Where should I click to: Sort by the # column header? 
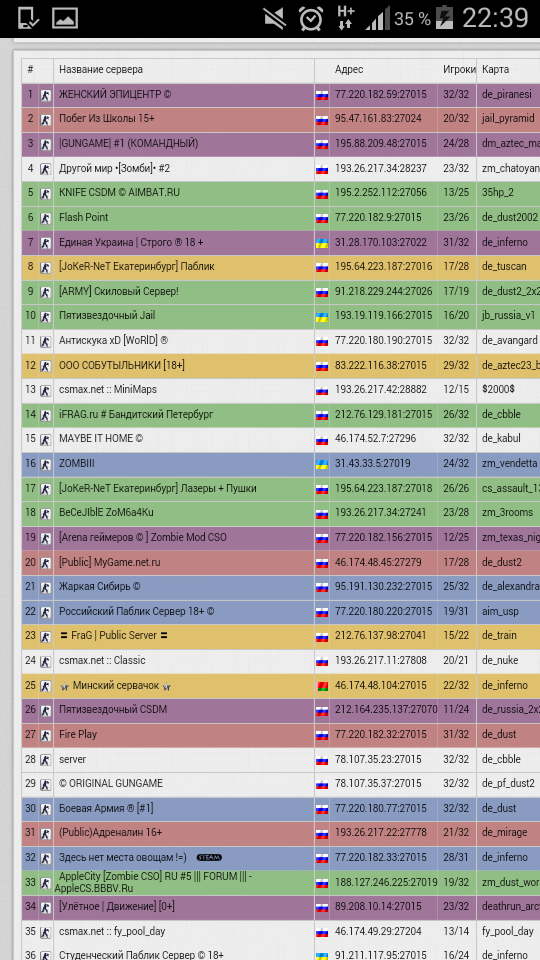(30, 70)
